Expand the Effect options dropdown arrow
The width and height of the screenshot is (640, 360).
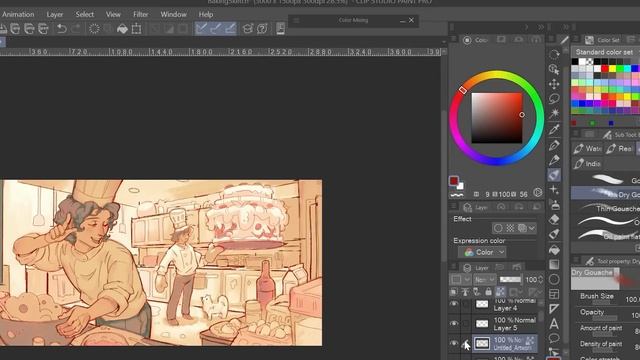[532, 228]
